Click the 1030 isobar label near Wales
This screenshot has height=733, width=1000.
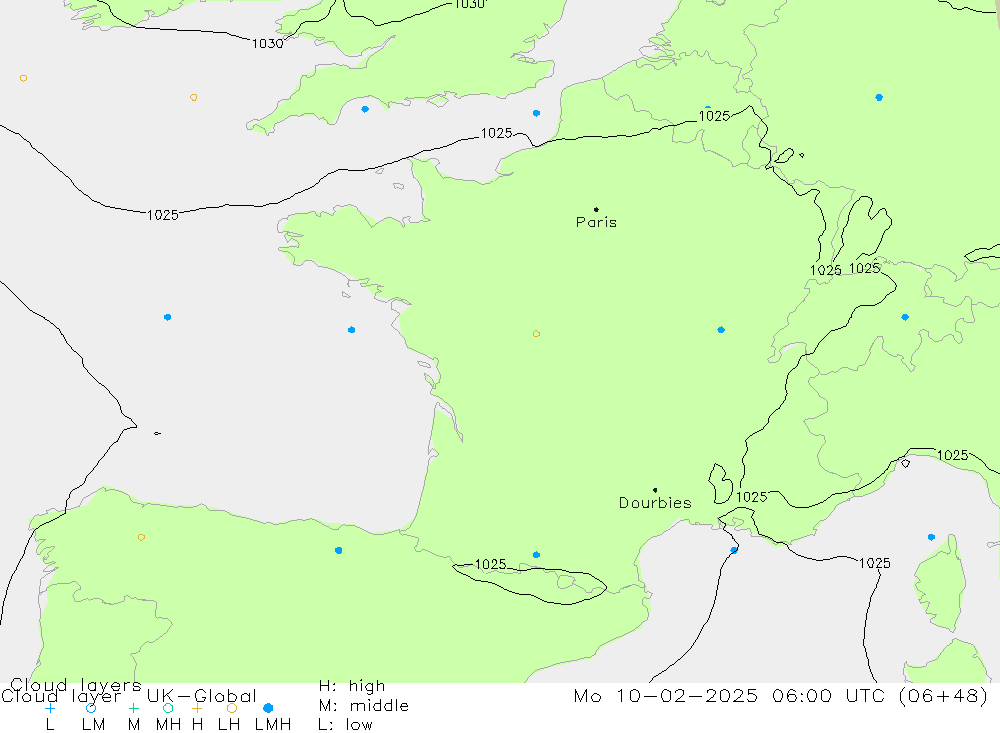[x=267, y=43]
